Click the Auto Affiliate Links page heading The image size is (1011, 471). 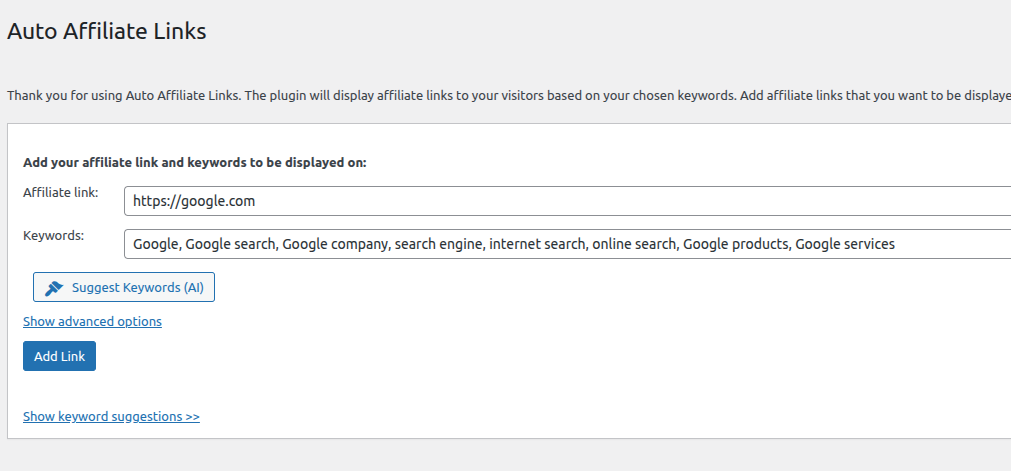106,32
